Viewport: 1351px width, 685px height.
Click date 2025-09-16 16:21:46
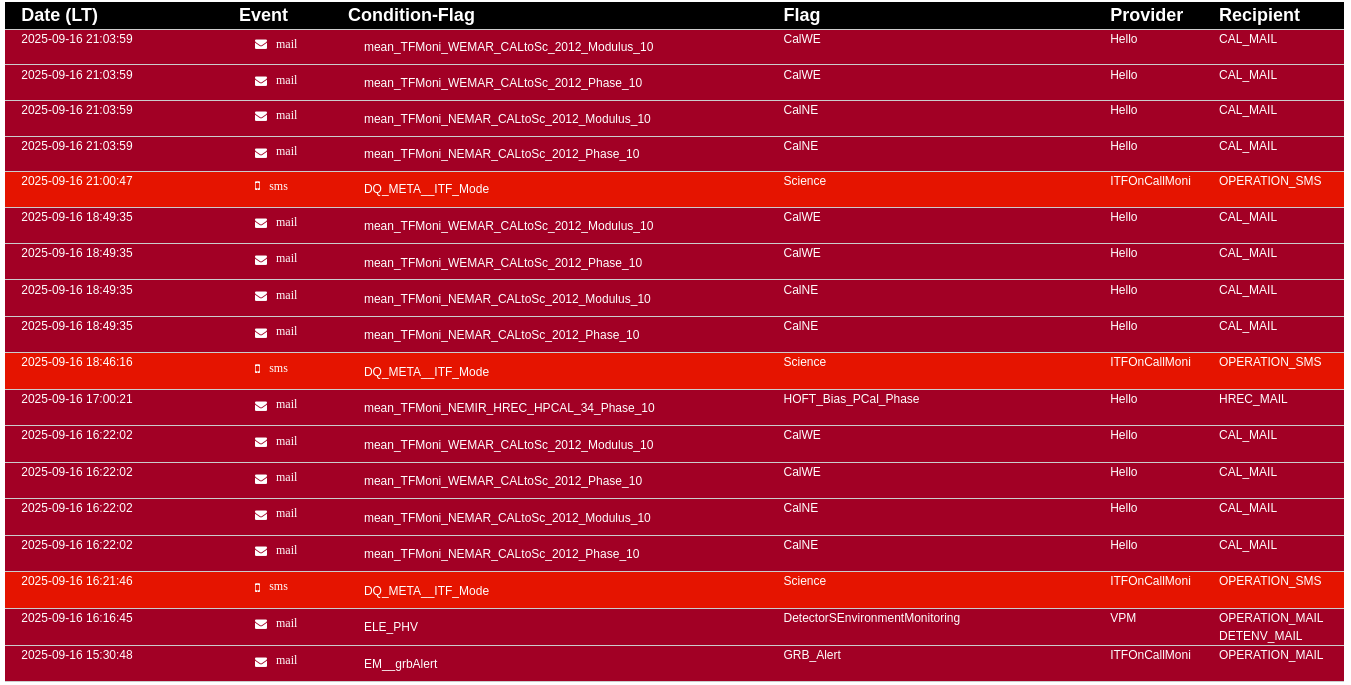pyautogui.click(x=77, y=581)
